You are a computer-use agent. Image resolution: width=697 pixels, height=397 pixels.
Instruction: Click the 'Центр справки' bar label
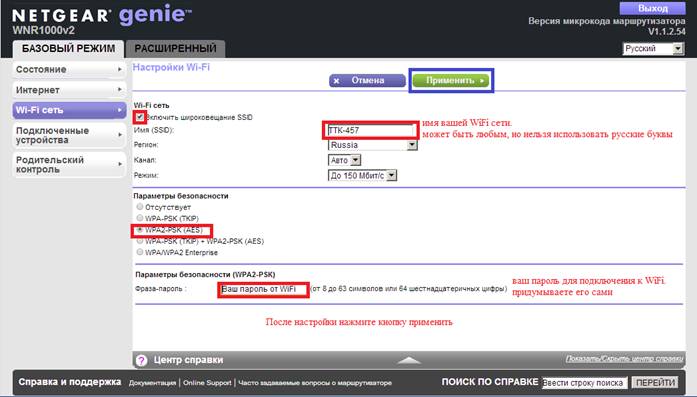point(188,360)
